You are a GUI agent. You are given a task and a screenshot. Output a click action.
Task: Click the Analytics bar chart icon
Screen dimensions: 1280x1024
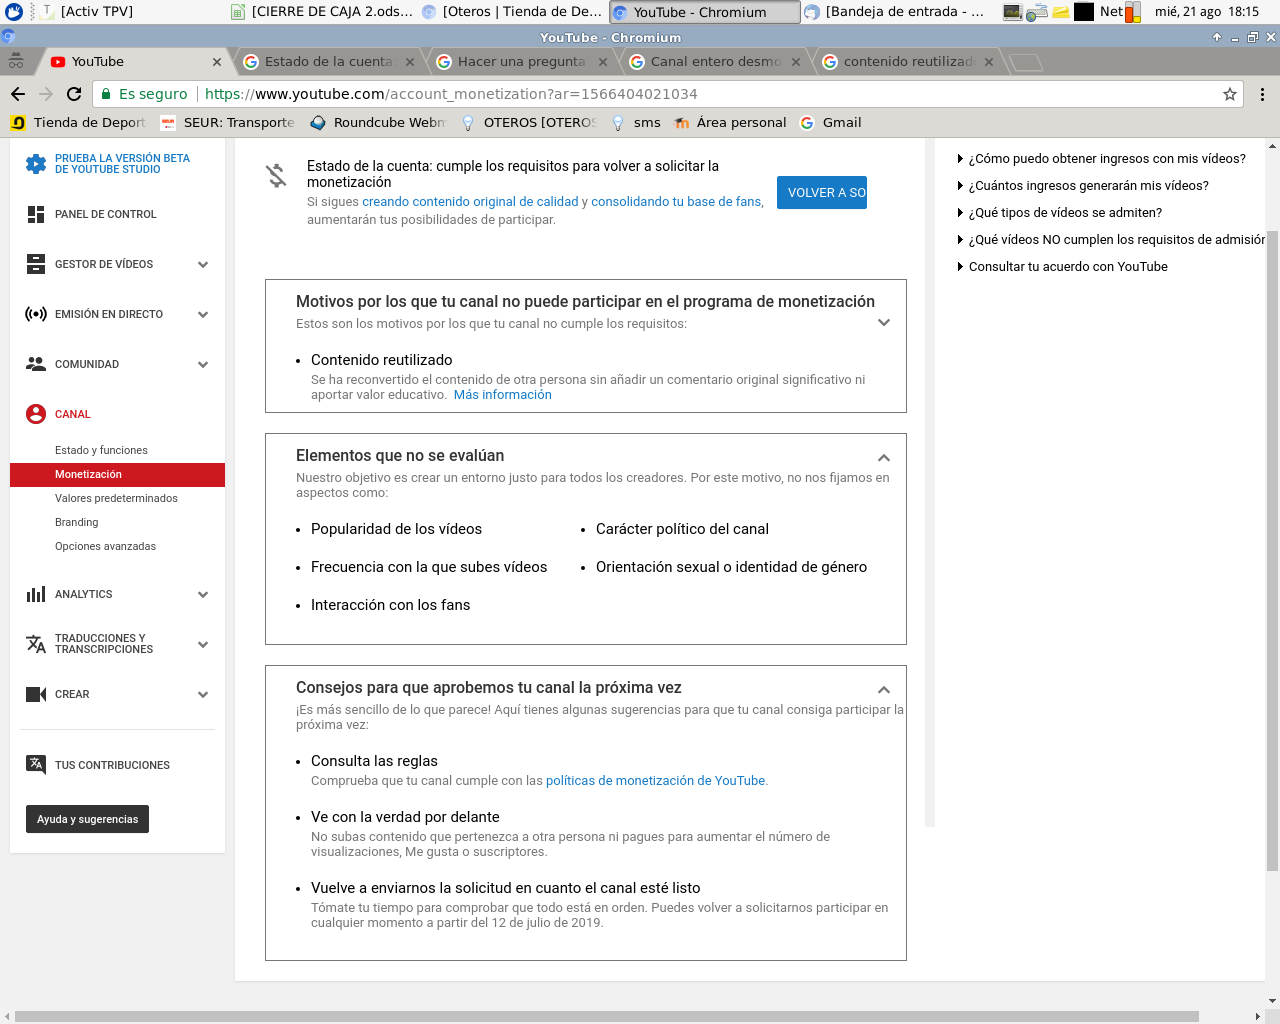36,594
